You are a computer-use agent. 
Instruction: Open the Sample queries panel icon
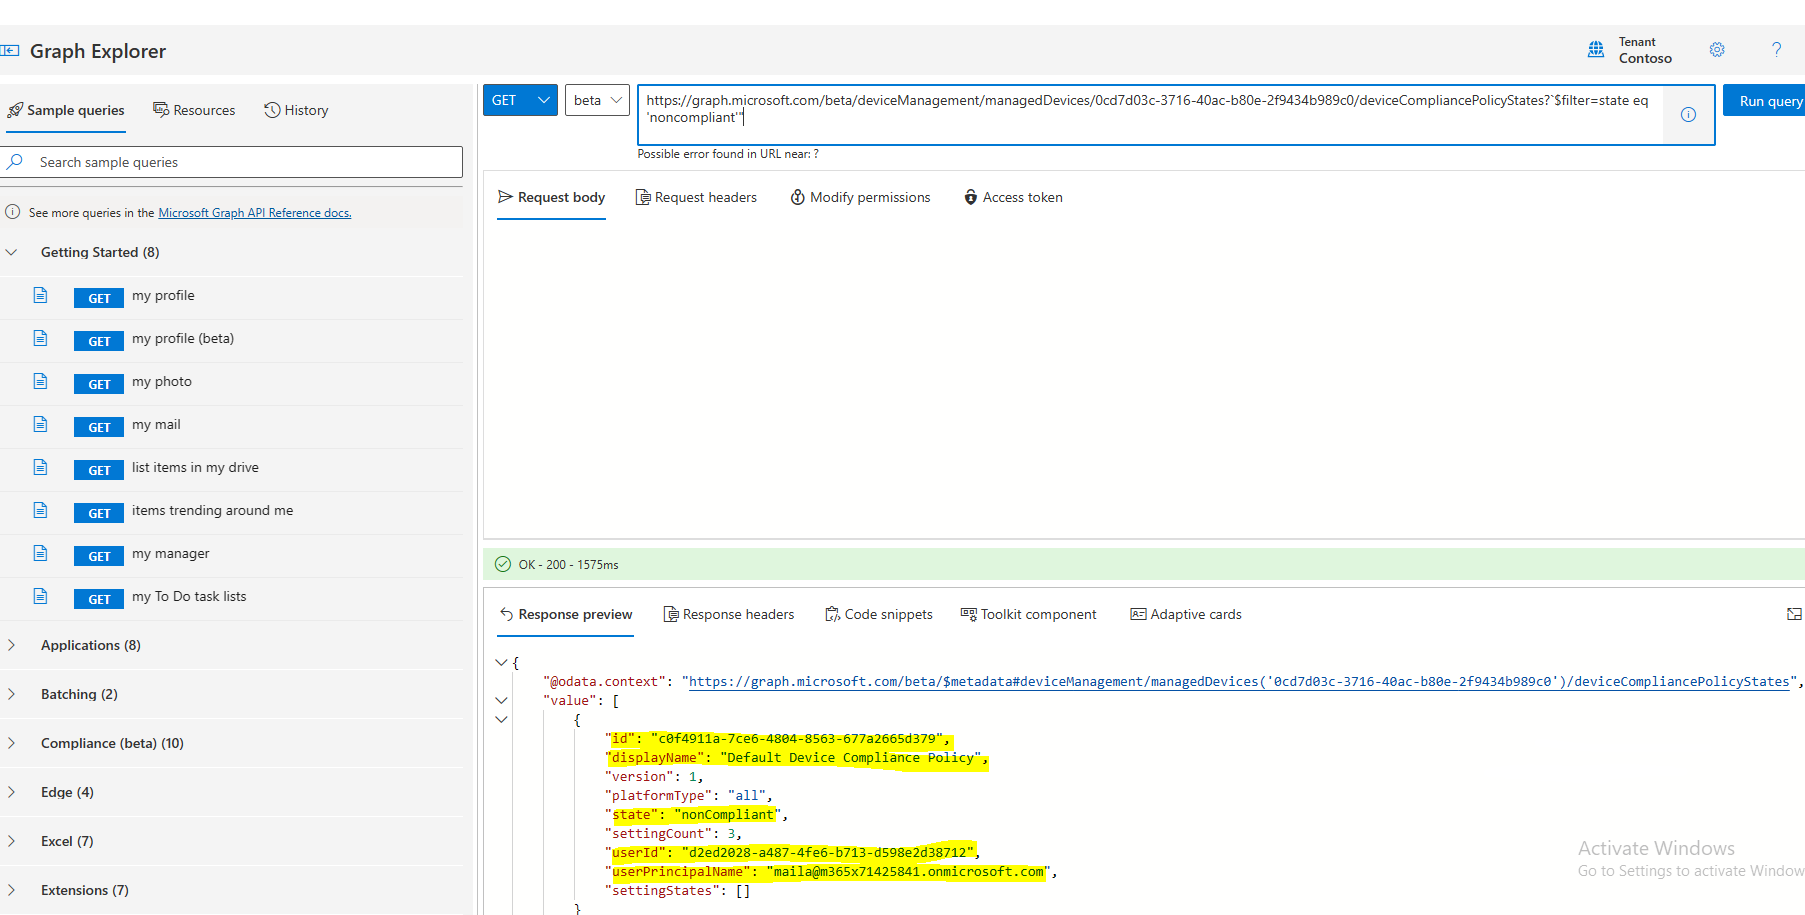[16, 110]
